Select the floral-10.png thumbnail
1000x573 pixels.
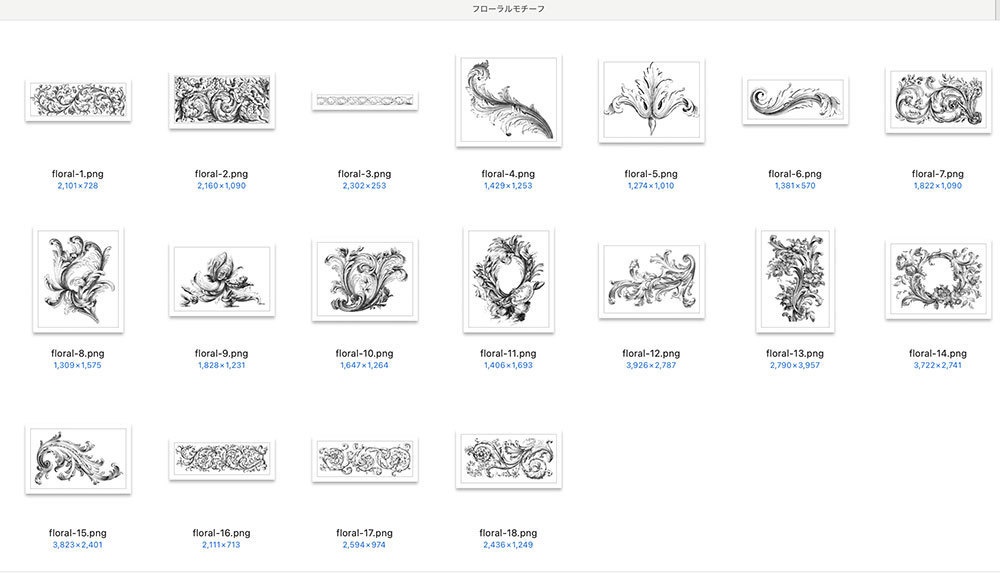pyautogui.click(x=365, y=279)
